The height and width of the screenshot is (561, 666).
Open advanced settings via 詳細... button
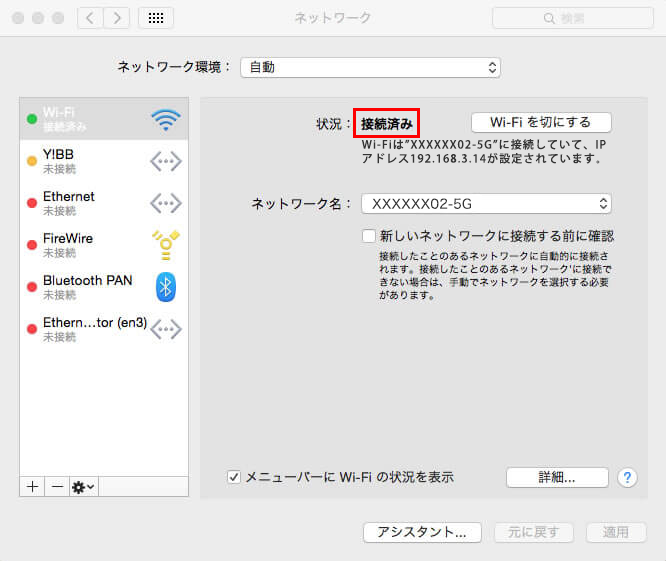[557, 478]
